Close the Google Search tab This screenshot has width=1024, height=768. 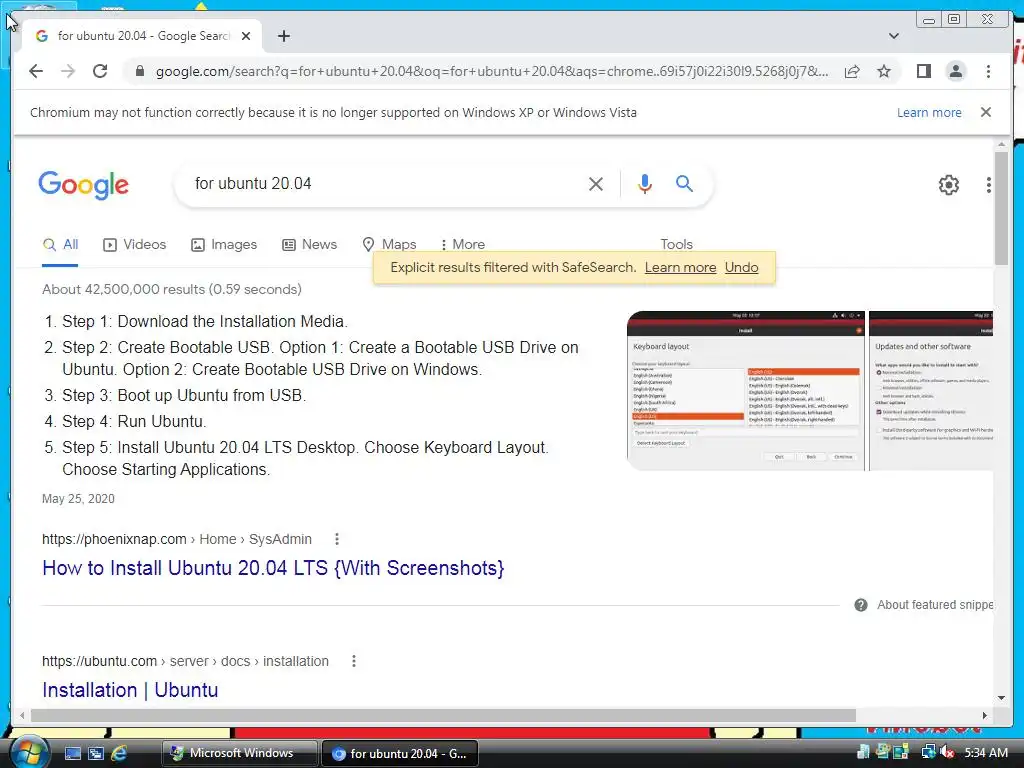click(246, 36)
